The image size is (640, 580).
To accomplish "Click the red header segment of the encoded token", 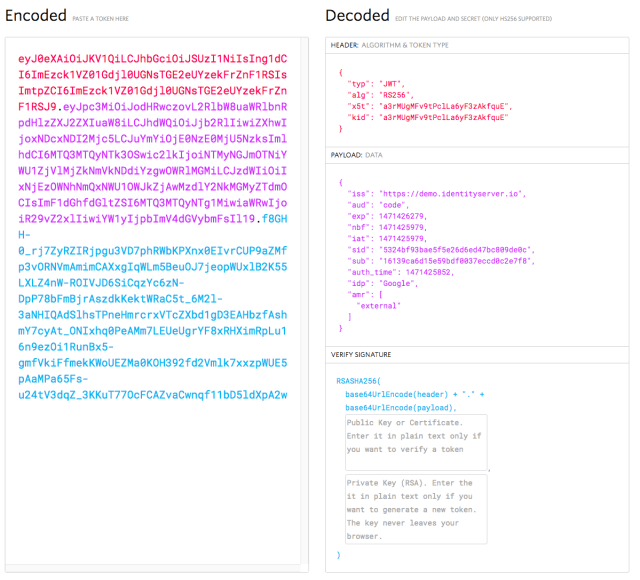I will point(150,75).
